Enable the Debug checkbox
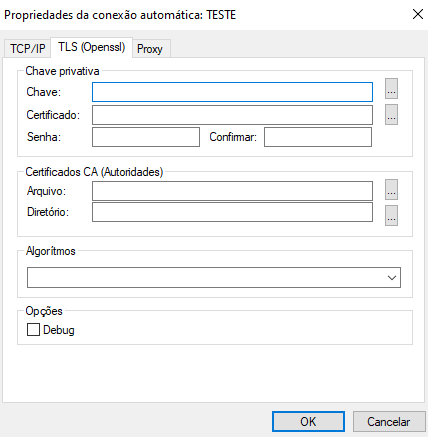This screenshot has width=428, height=437. pos(33,330)
